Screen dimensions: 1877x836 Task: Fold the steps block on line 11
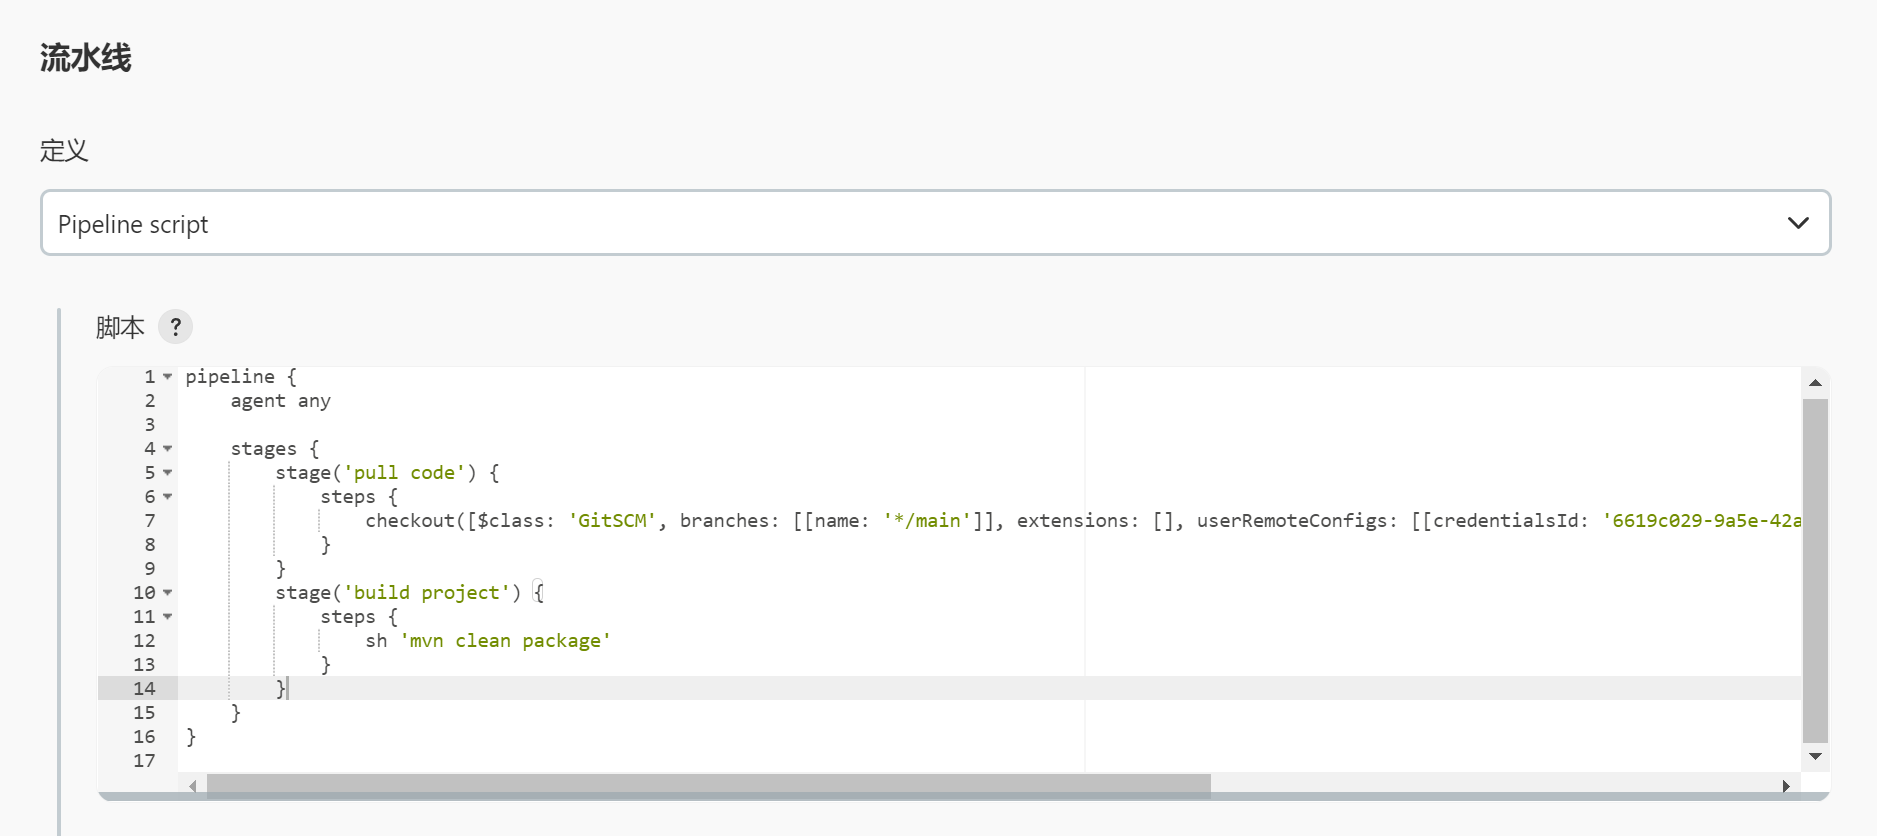(x=168, y=617)
